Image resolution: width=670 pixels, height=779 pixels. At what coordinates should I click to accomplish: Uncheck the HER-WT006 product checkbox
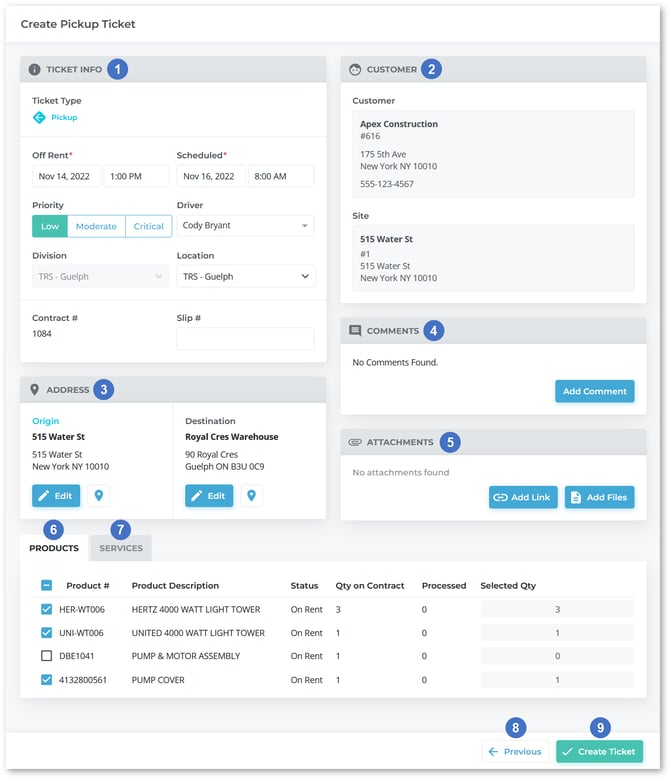[46, 607]
